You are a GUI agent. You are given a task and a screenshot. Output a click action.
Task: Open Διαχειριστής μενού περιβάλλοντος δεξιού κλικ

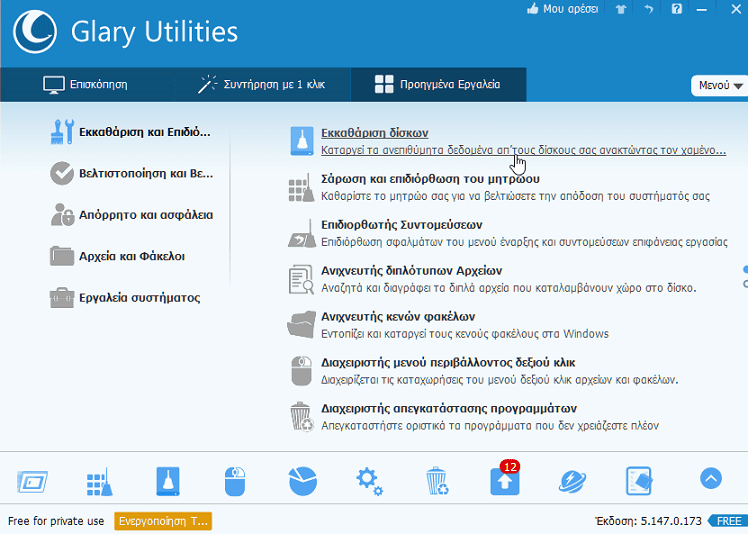pyautogui.click(x=448, y=363)
